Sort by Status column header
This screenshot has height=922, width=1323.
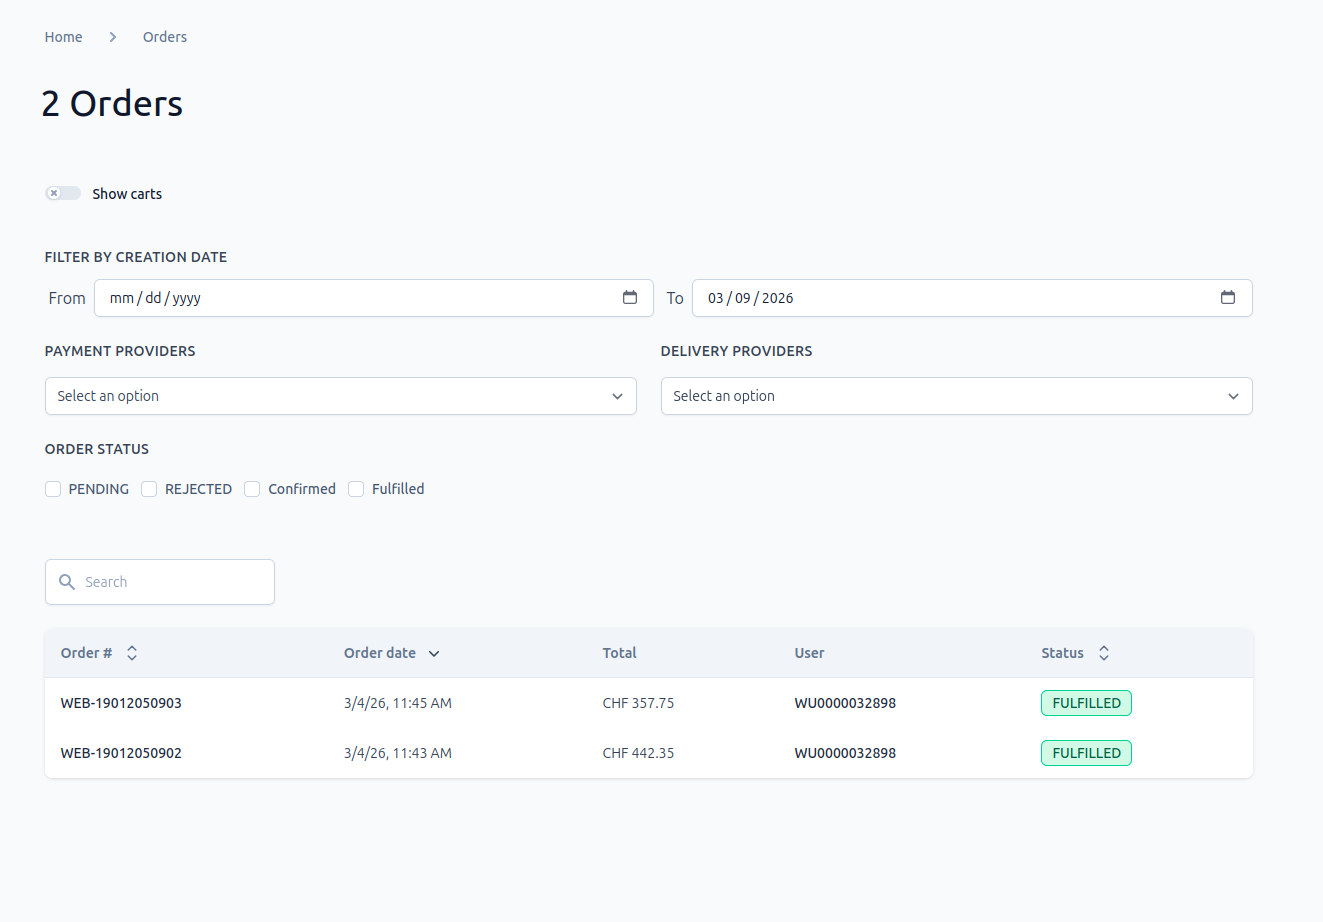pyautogui.click(x=1062, y=653)
